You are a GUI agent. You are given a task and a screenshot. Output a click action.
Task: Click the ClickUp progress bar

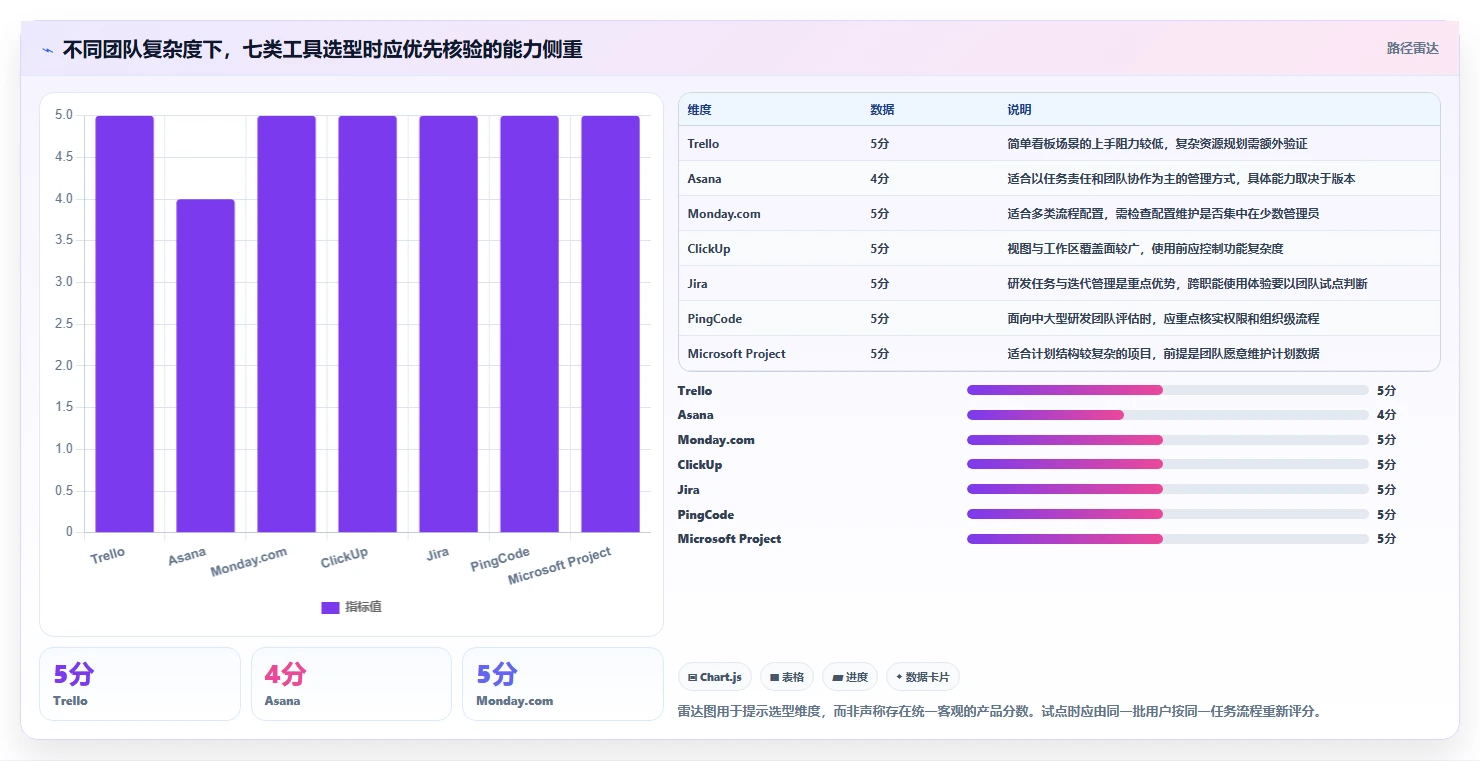(x=1167, y=464)
